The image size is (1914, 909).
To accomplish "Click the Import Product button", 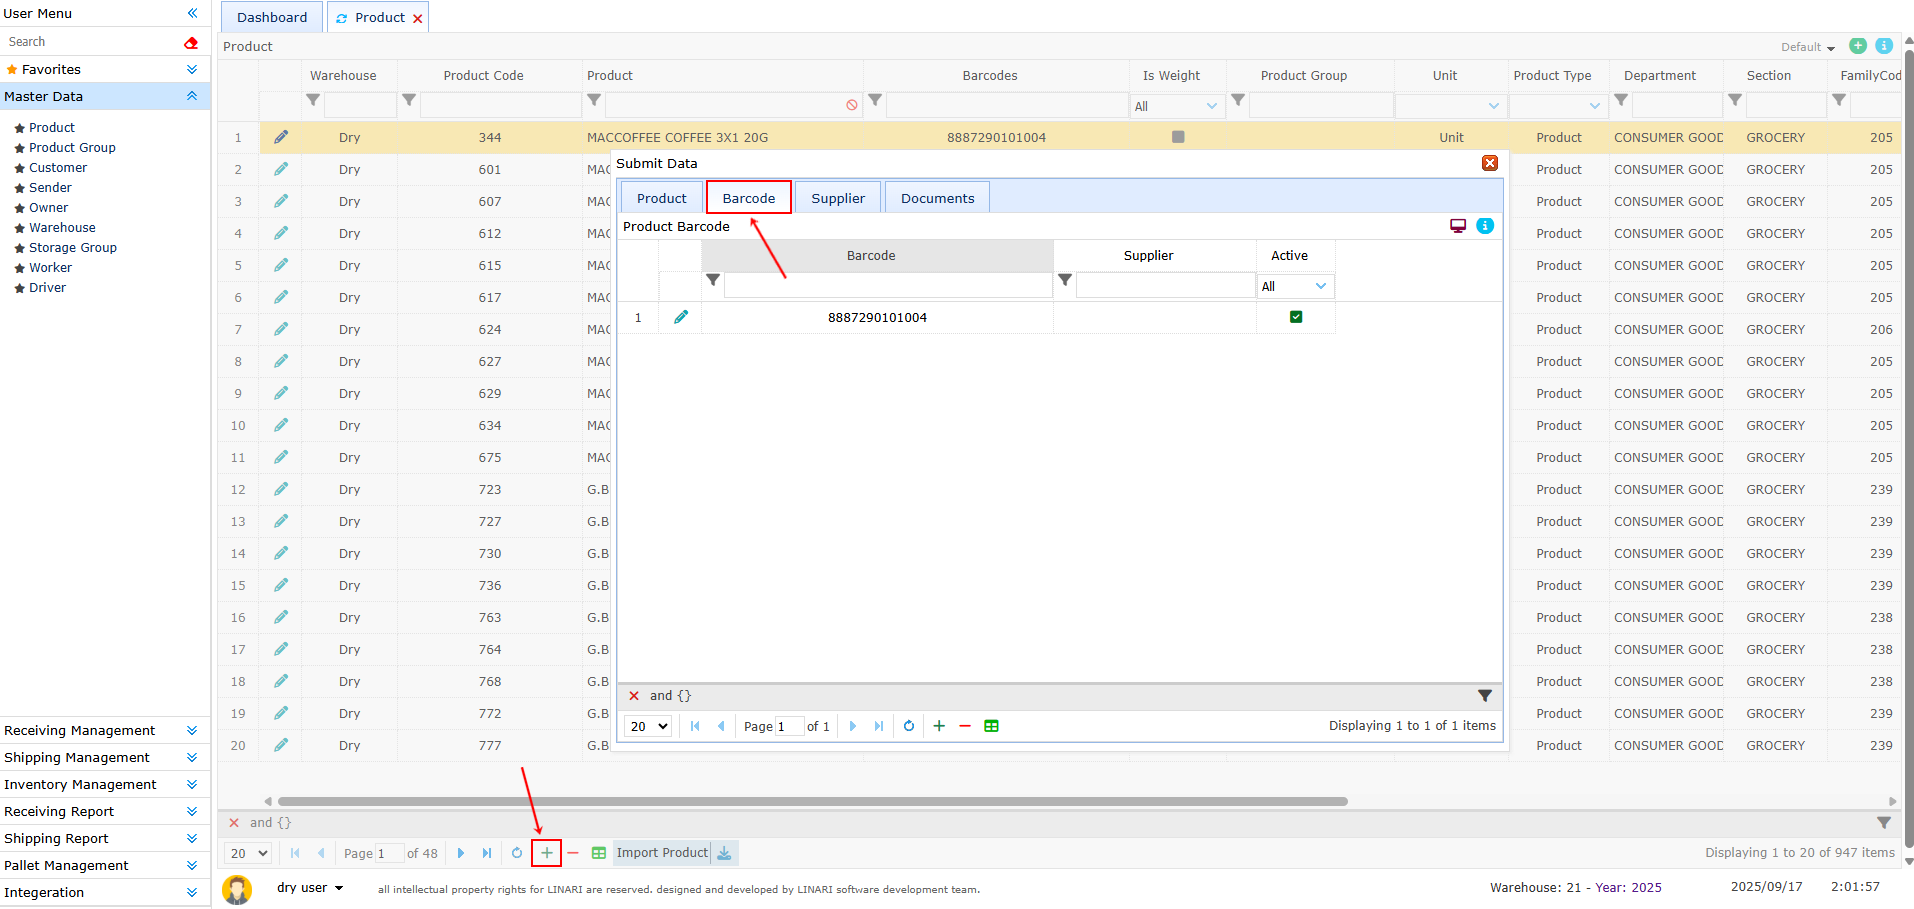I will (662, 853).
